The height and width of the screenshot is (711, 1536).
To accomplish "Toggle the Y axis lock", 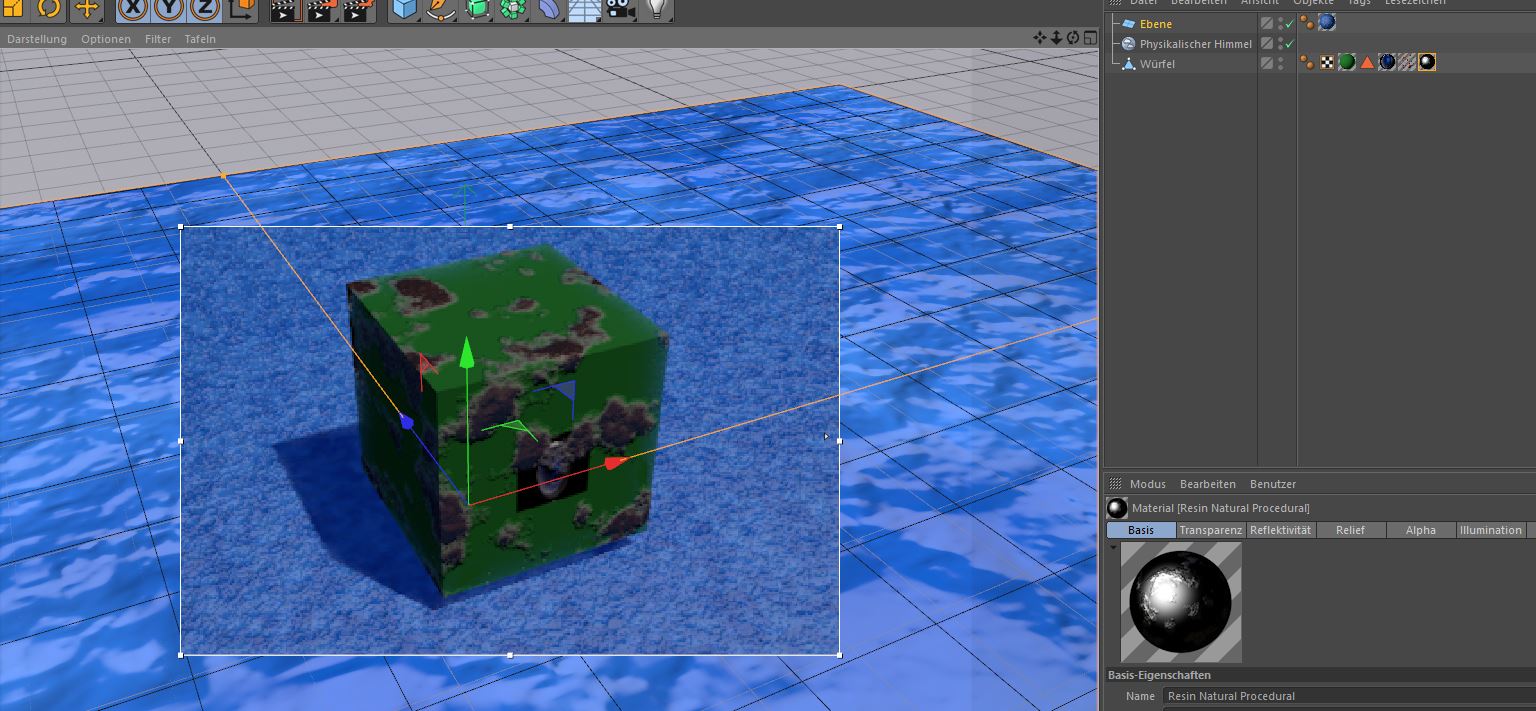I will [x=169, y=9].
